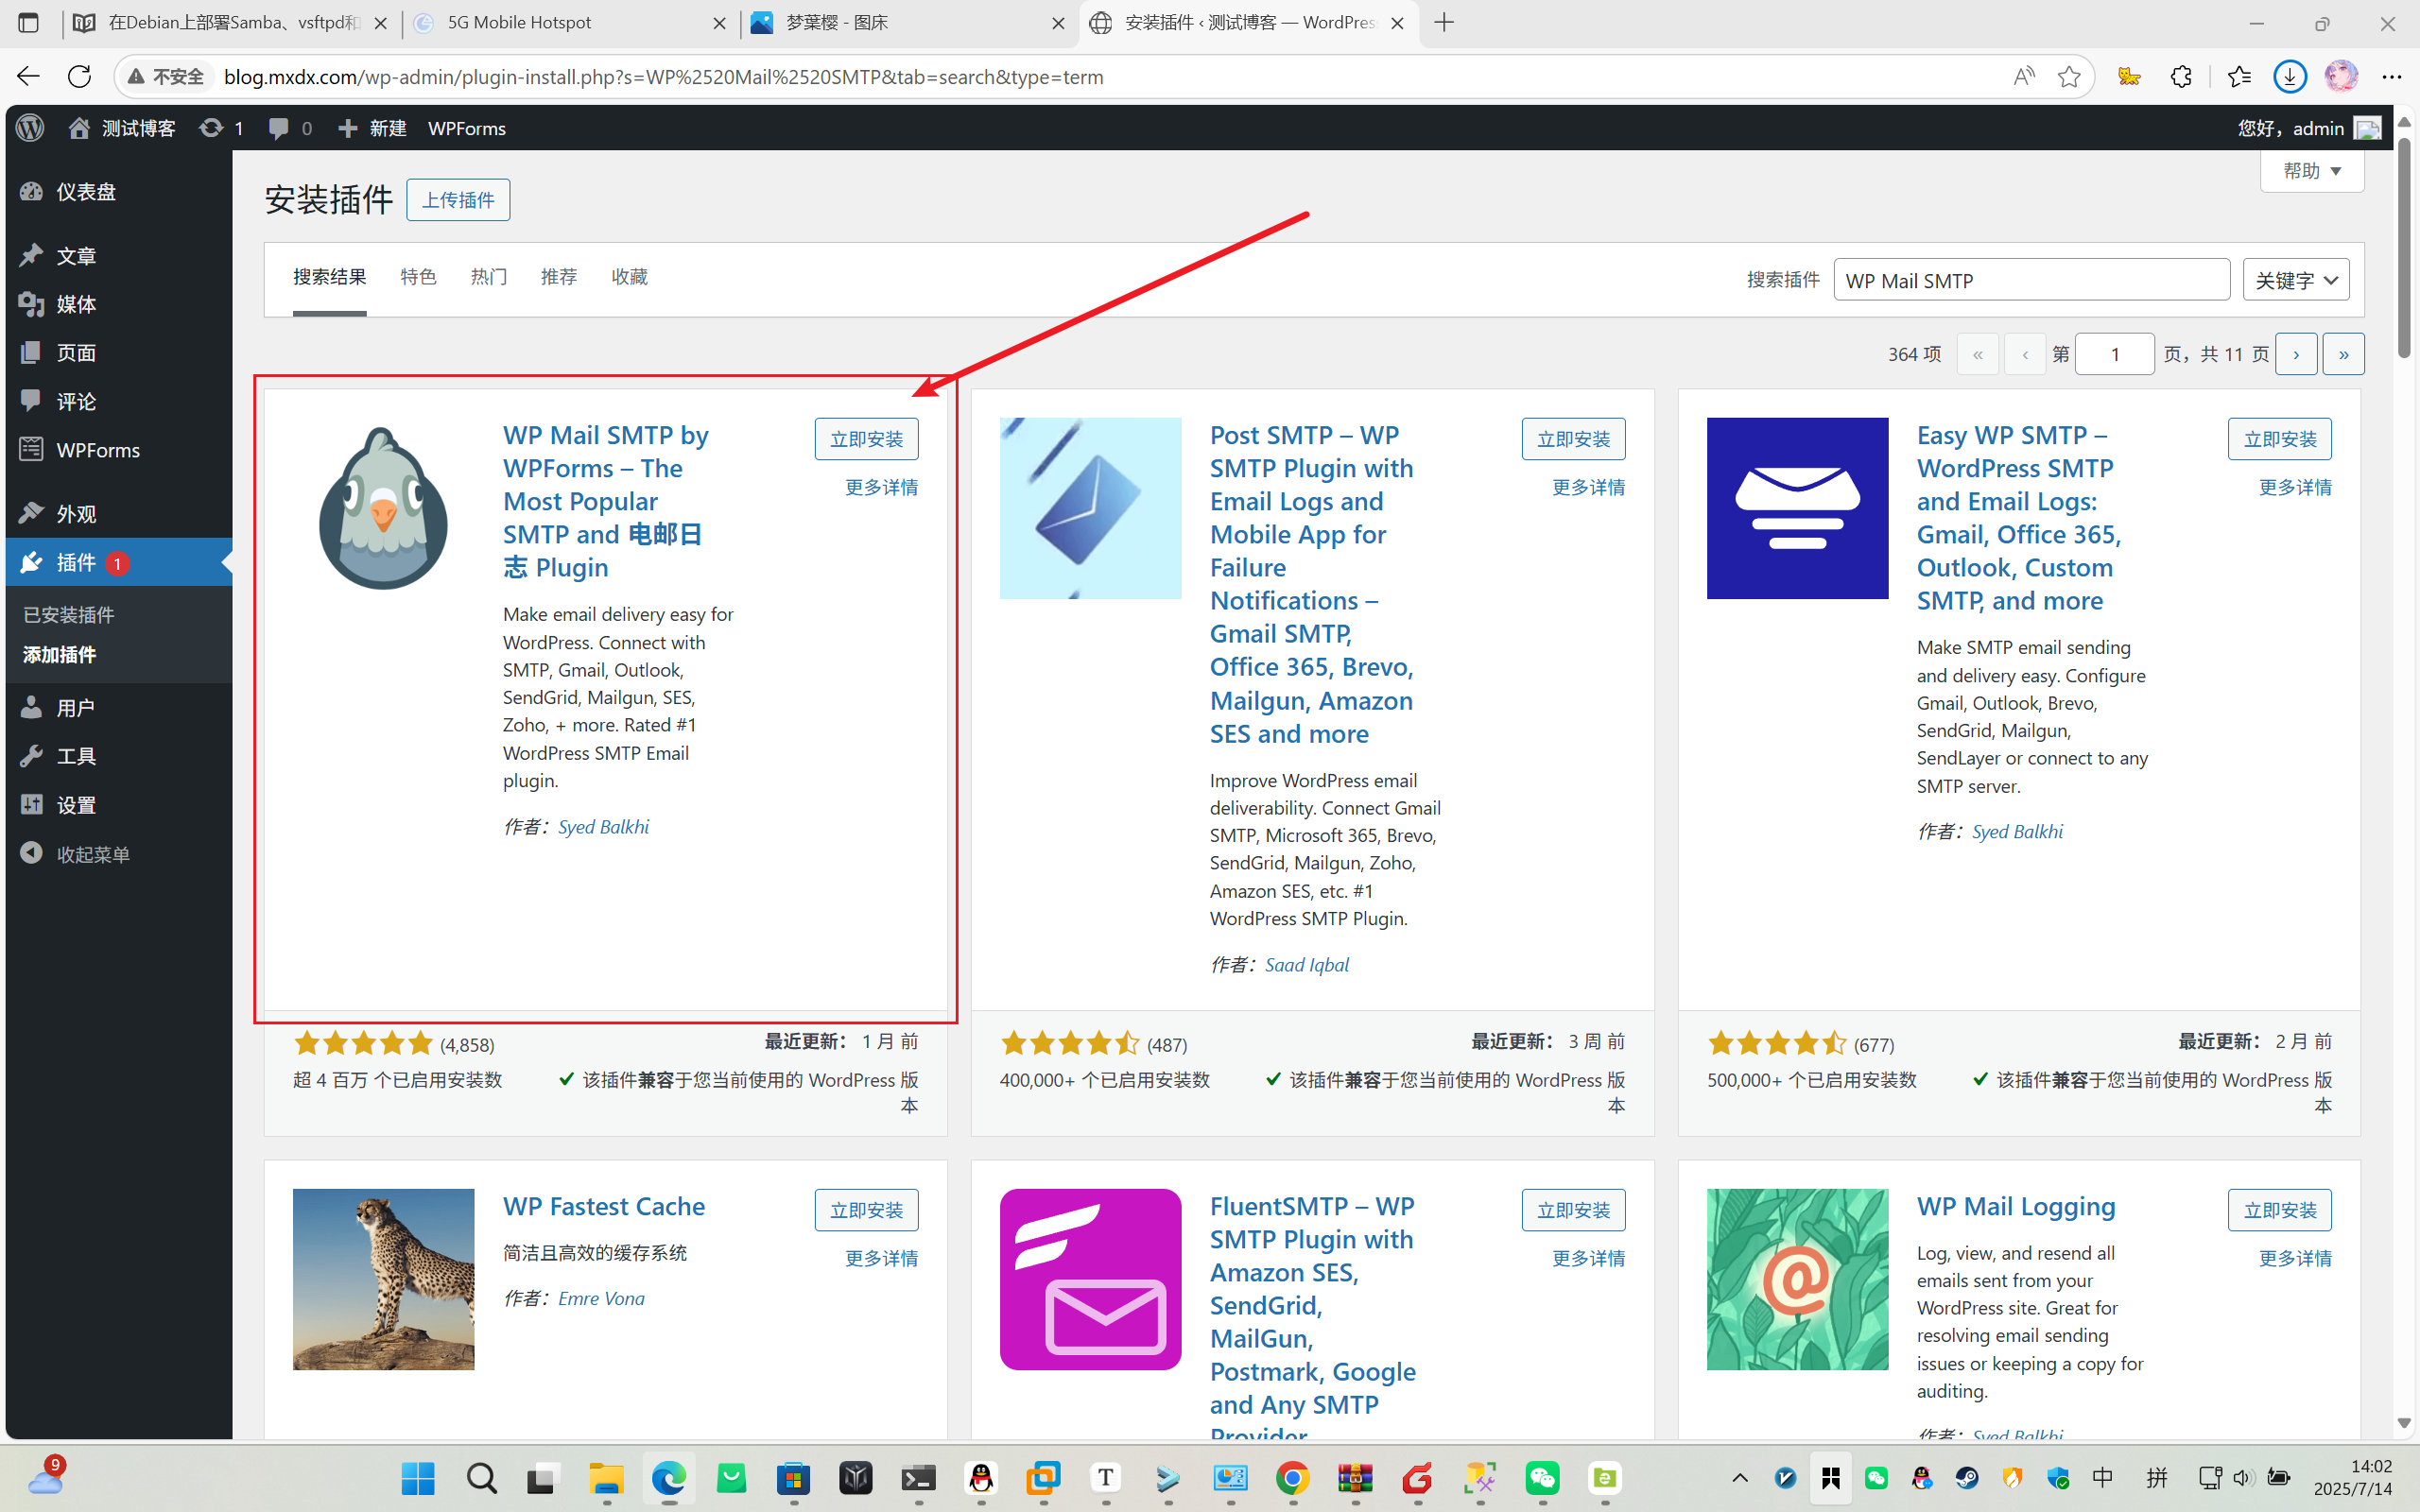Expand the 帮助 help panel
2420x1512 pixels.
[2311, 171]
